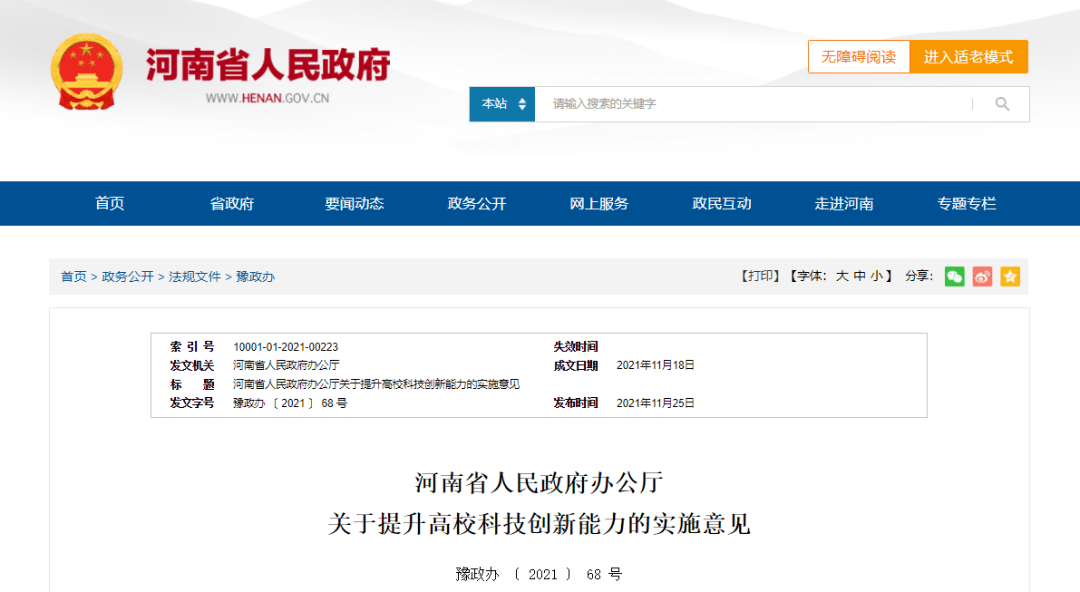This screenshot has width=1080, height=592.
Task: Click the search magnifier icon
Action: [1002, 104]
